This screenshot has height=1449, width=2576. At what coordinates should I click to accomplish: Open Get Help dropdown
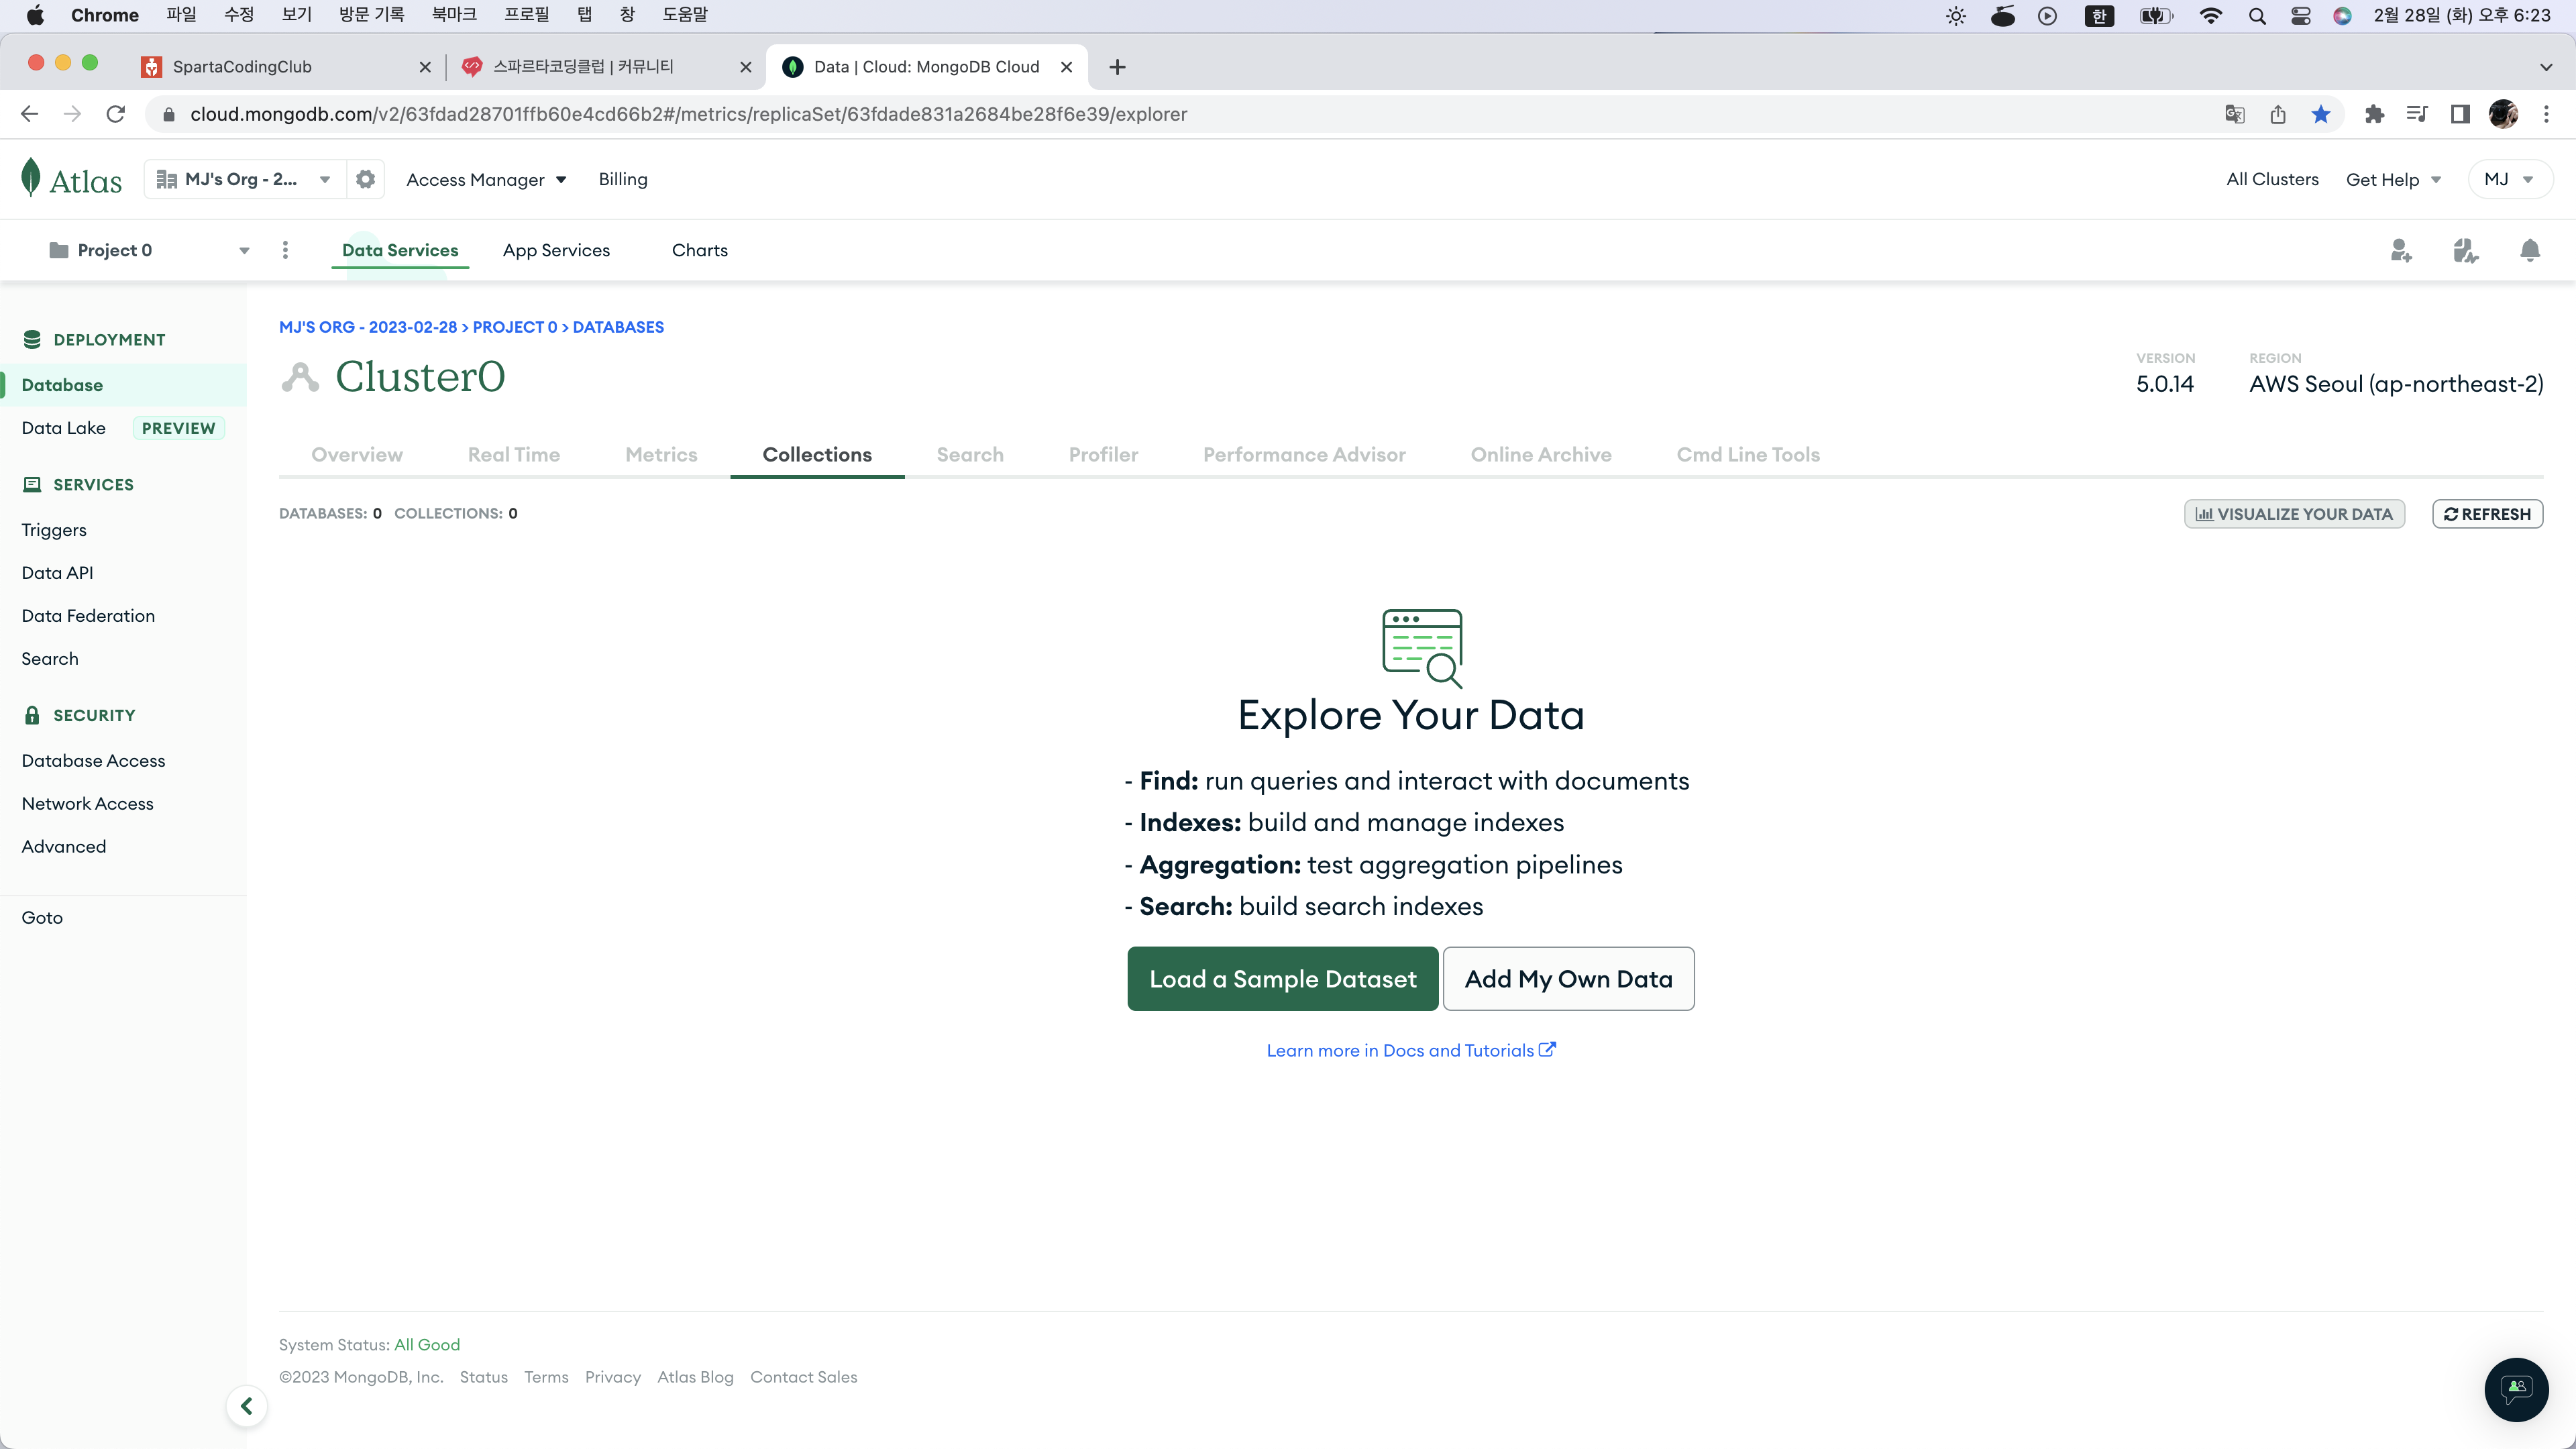pos(2393,180)
